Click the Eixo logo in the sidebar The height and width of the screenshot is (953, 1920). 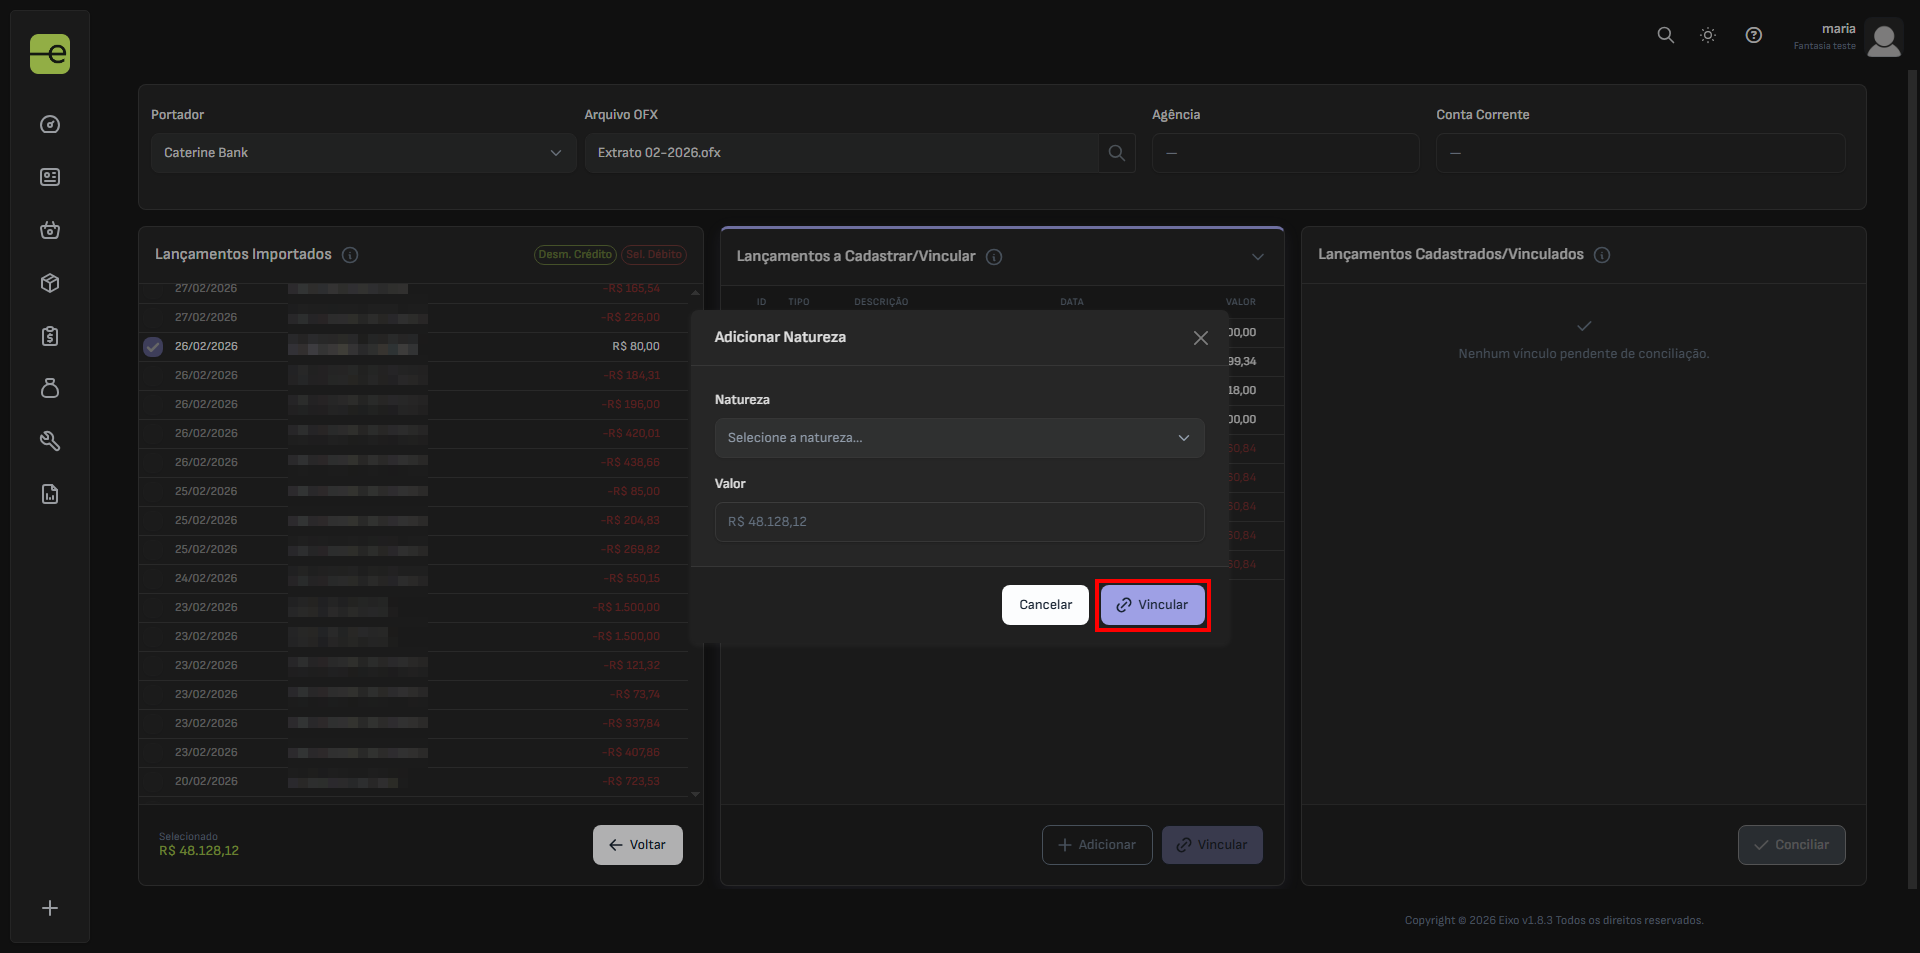50,54
